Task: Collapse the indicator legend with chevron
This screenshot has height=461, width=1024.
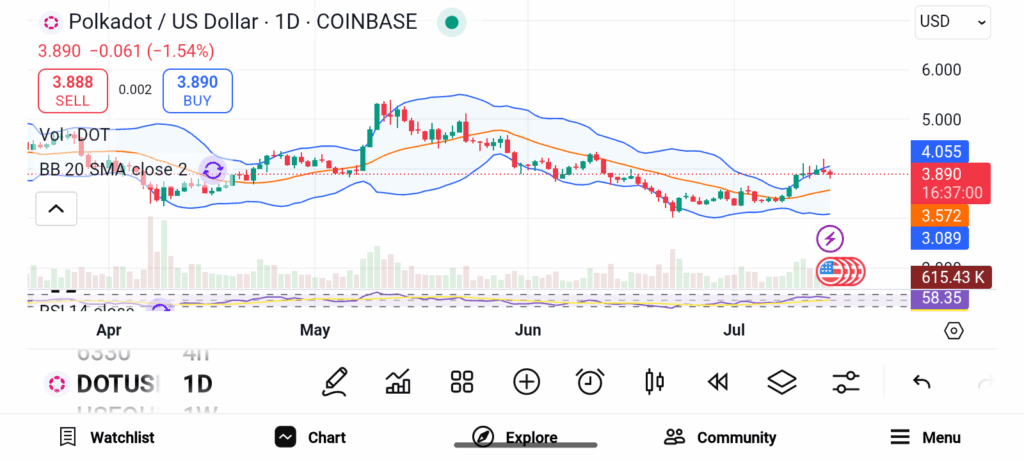Action: tap(56, 209)
